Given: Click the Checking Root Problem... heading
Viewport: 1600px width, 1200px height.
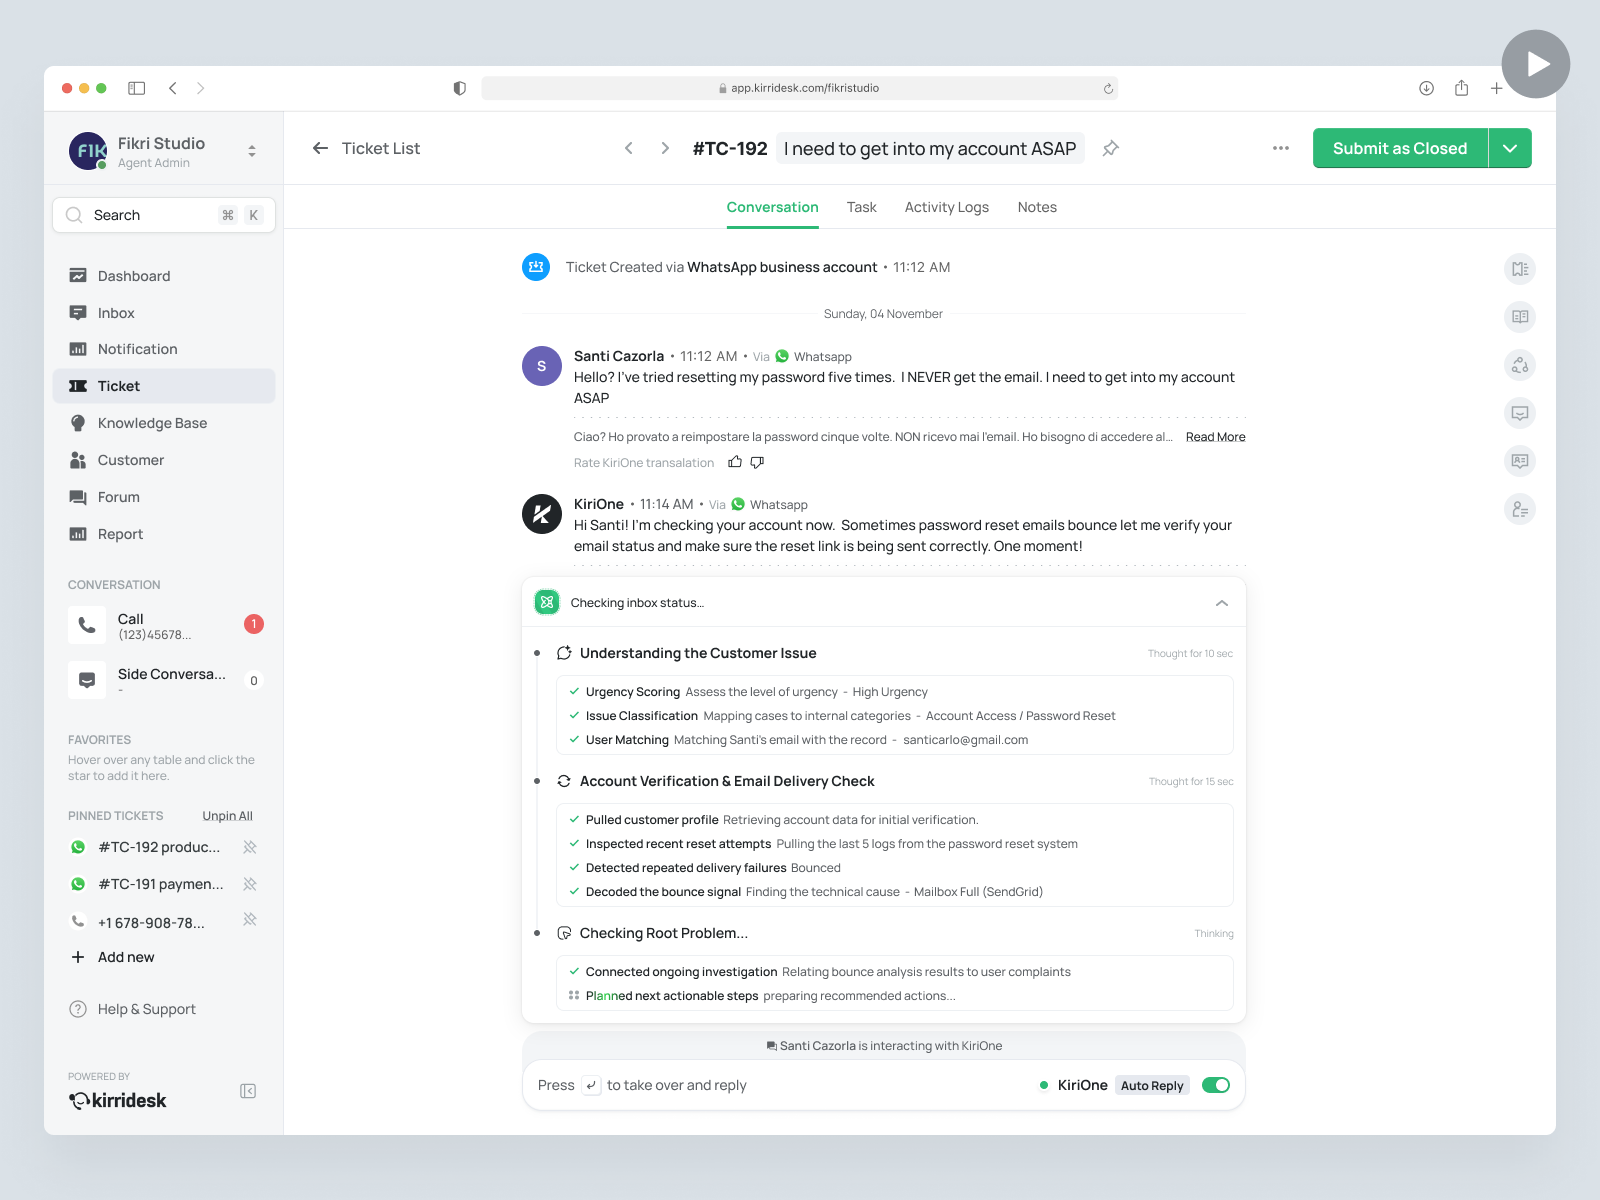Looking at the screenshot, I should click(x=664, y=933).
